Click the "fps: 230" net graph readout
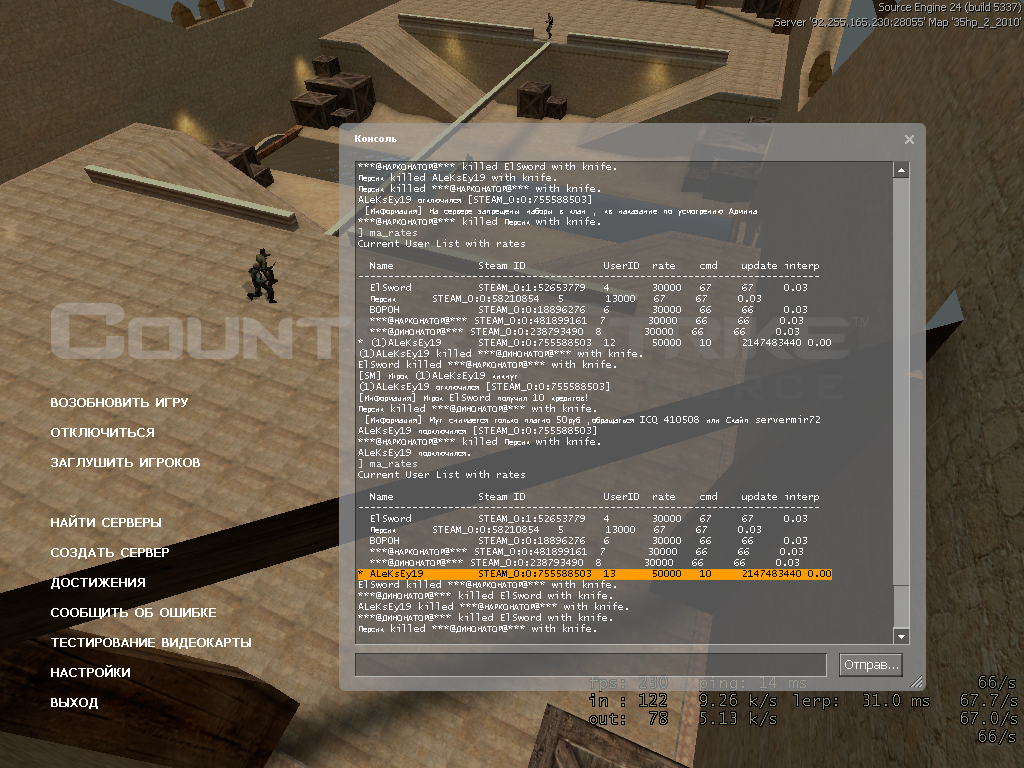The height and width of the screenshot is (768, 1024). click(x=628, y=683)
